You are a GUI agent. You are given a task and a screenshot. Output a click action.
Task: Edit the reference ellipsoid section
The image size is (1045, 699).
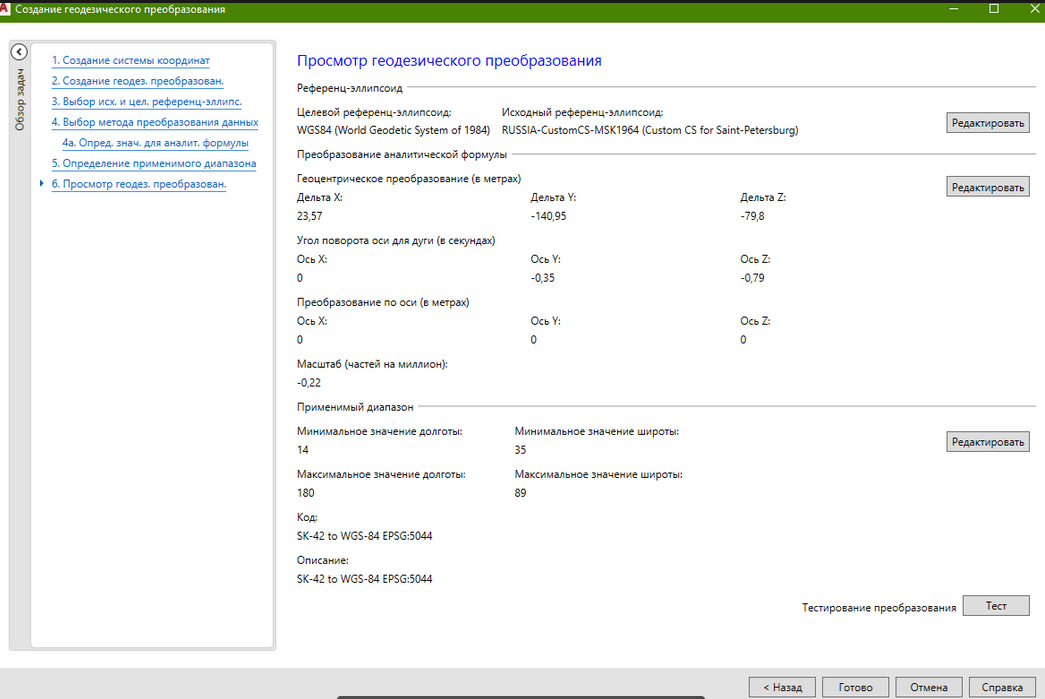987,123
